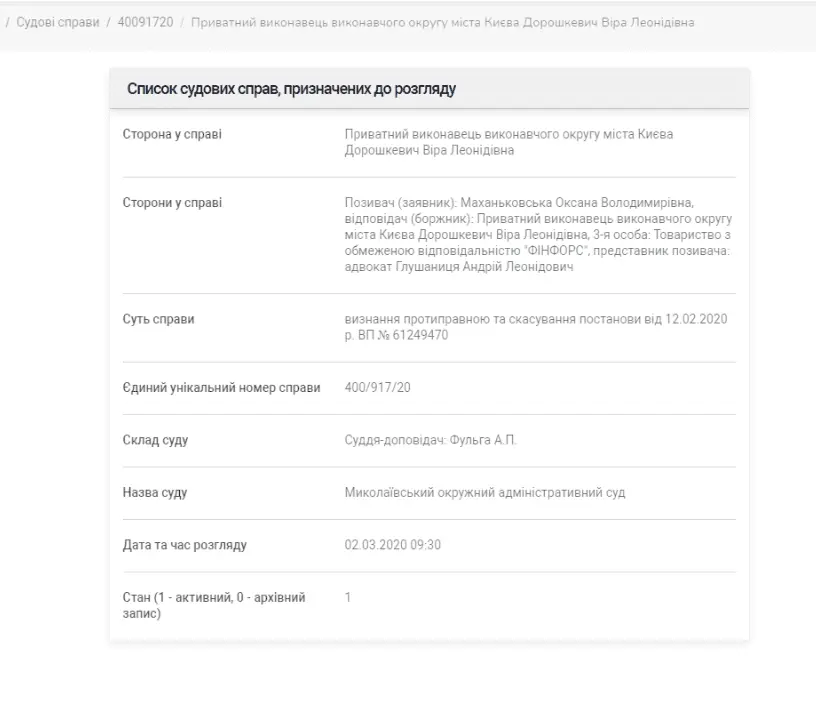This screenshot has height=717, width=816.
Task: Click the 'Суддя-доповідач: Фульга А.П.' text
Action: coord(429,440)
